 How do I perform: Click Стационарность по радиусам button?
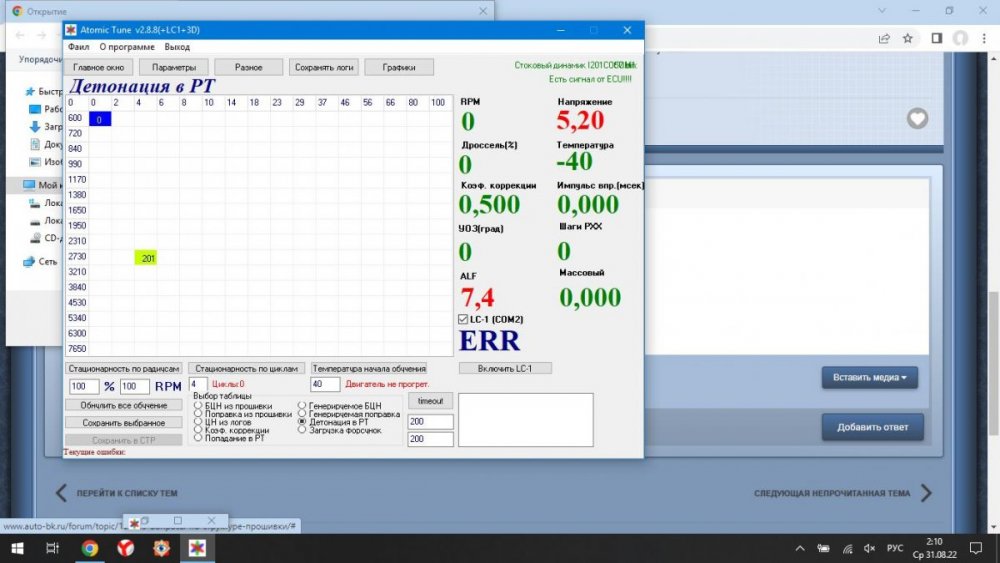pos(124,369)
